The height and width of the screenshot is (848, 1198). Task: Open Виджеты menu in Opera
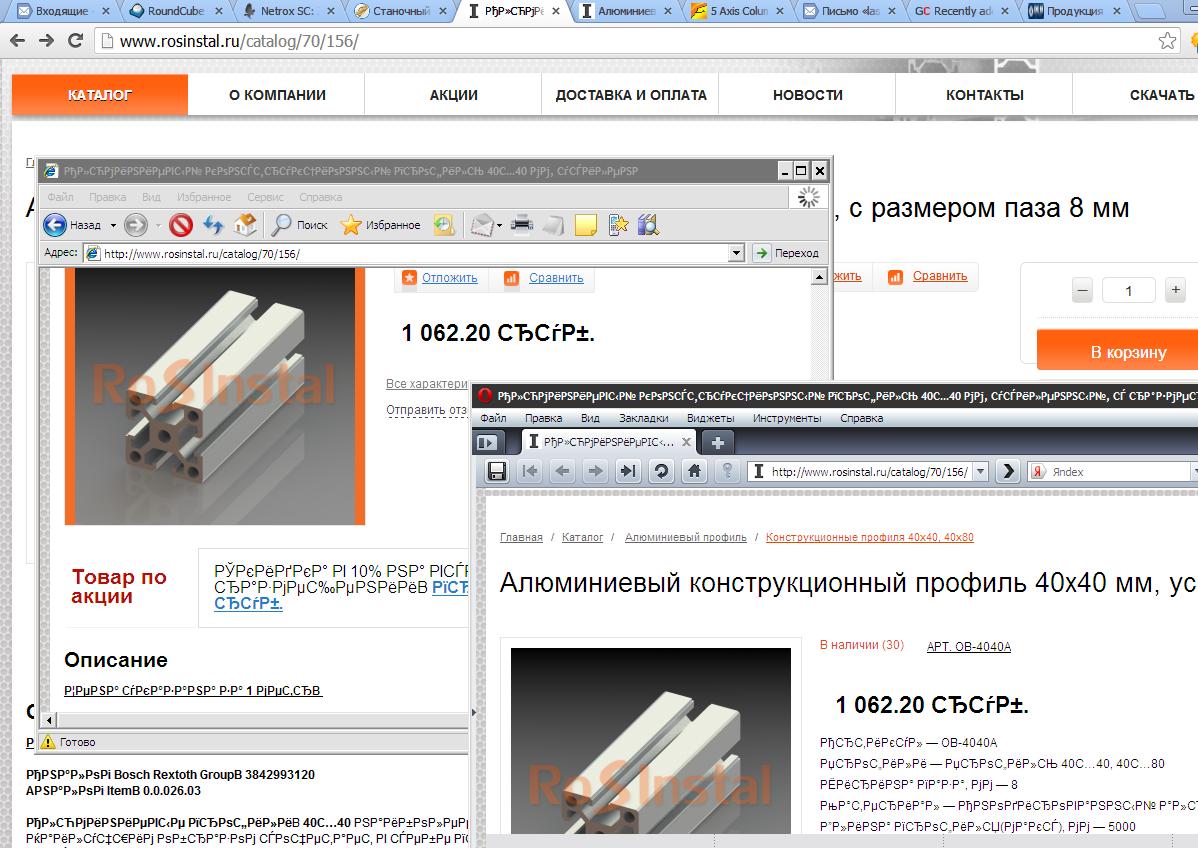tap(711, 418)
